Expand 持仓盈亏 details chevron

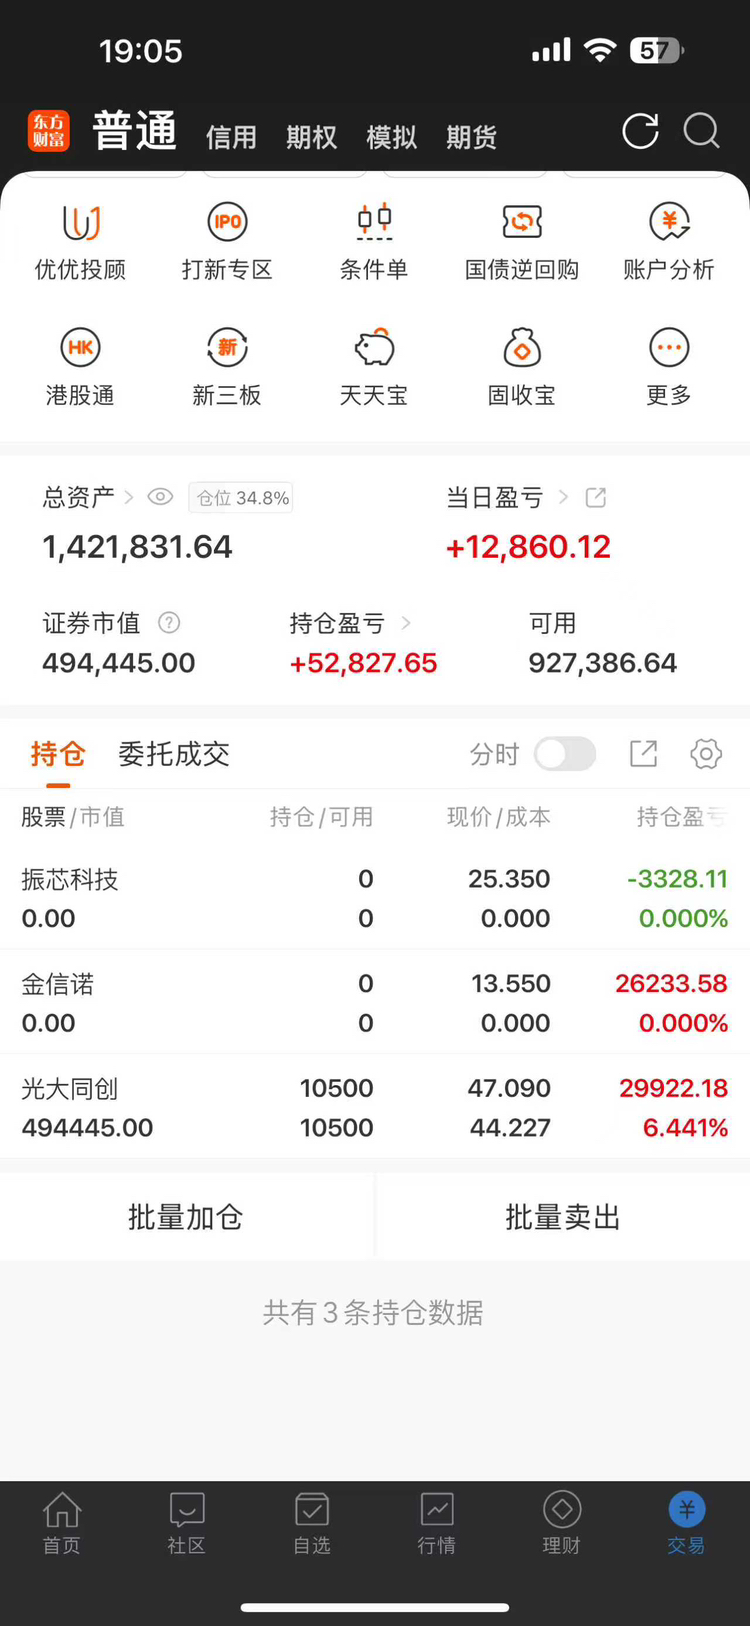(x=406, y=623)
